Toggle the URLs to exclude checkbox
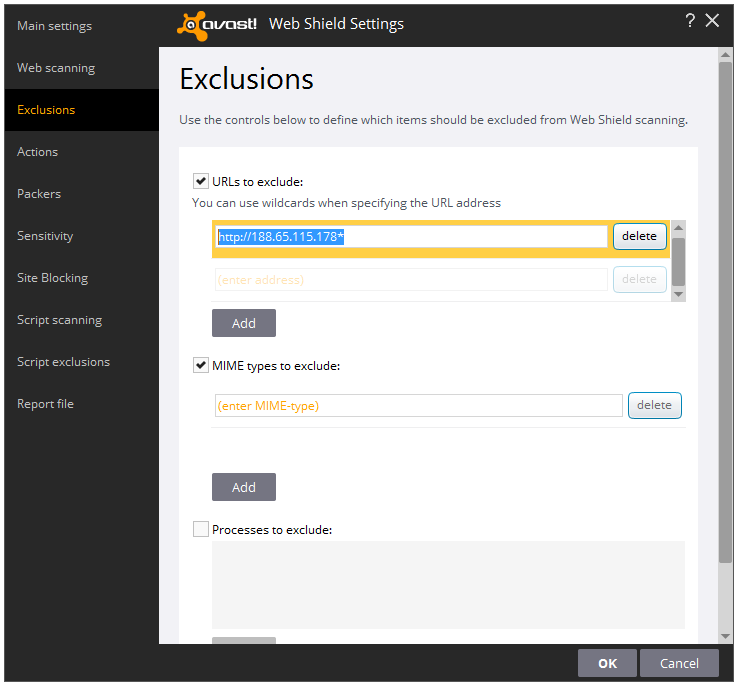The image size is (737, 686). [201, 181]
